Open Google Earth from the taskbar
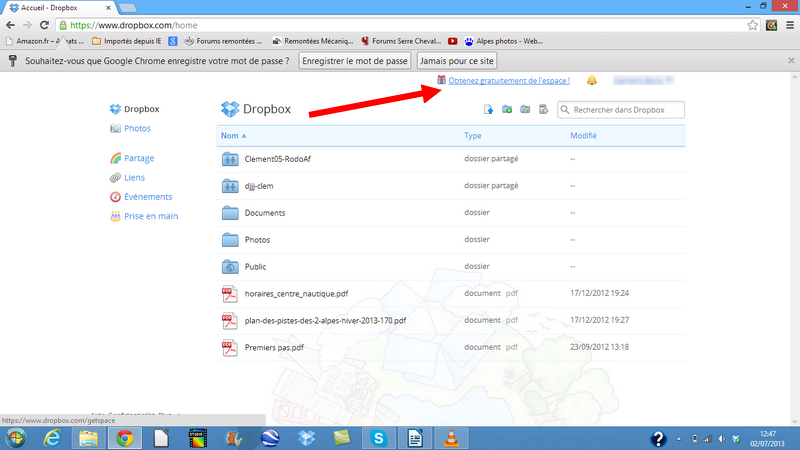Viewport: 800px width, 450px height. click(x=270, y=438)
